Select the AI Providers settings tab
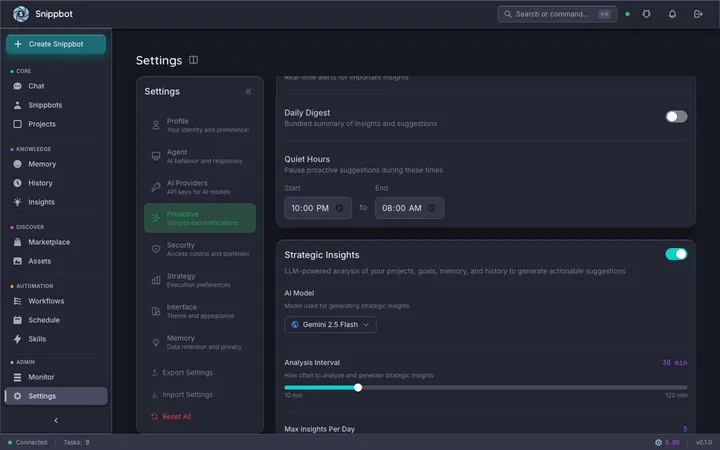 (x=200, y=187)
